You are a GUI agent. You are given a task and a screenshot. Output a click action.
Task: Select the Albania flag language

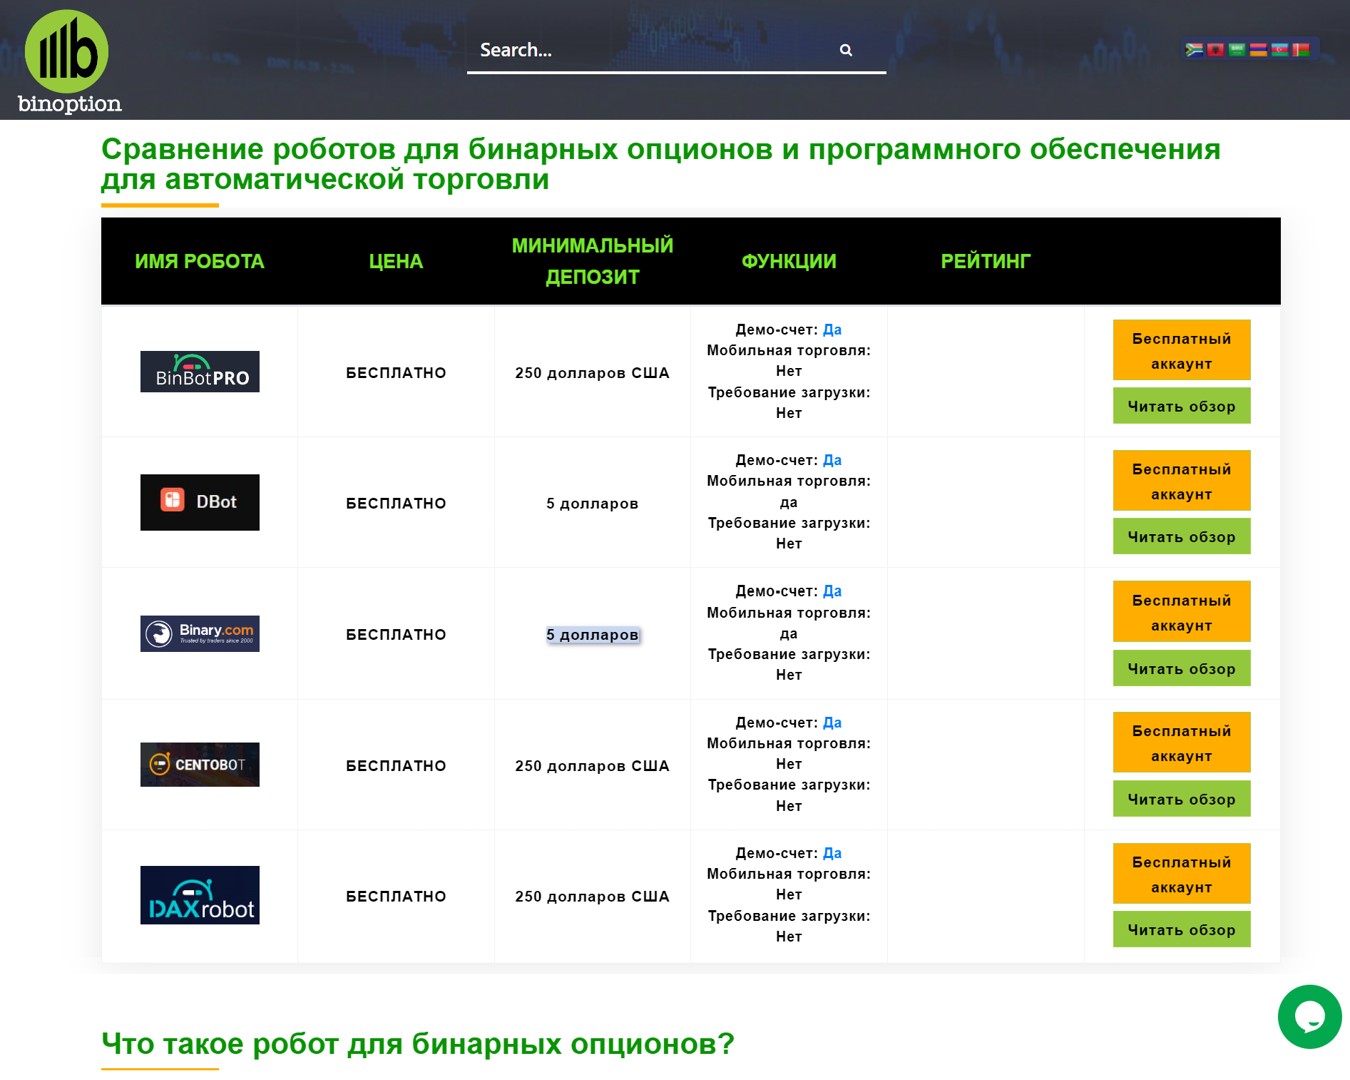tap(1215, 49)
